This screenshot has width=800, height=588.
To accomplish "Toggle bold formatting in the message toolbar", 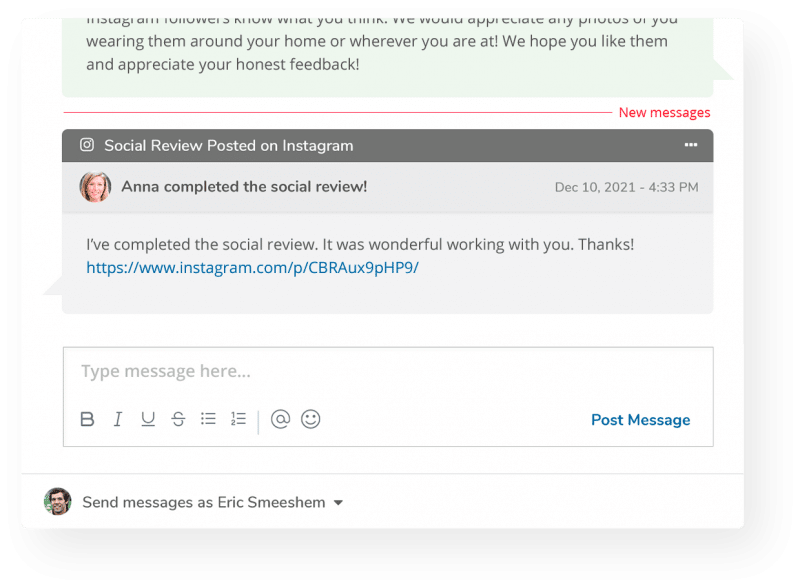I will 87,419.
